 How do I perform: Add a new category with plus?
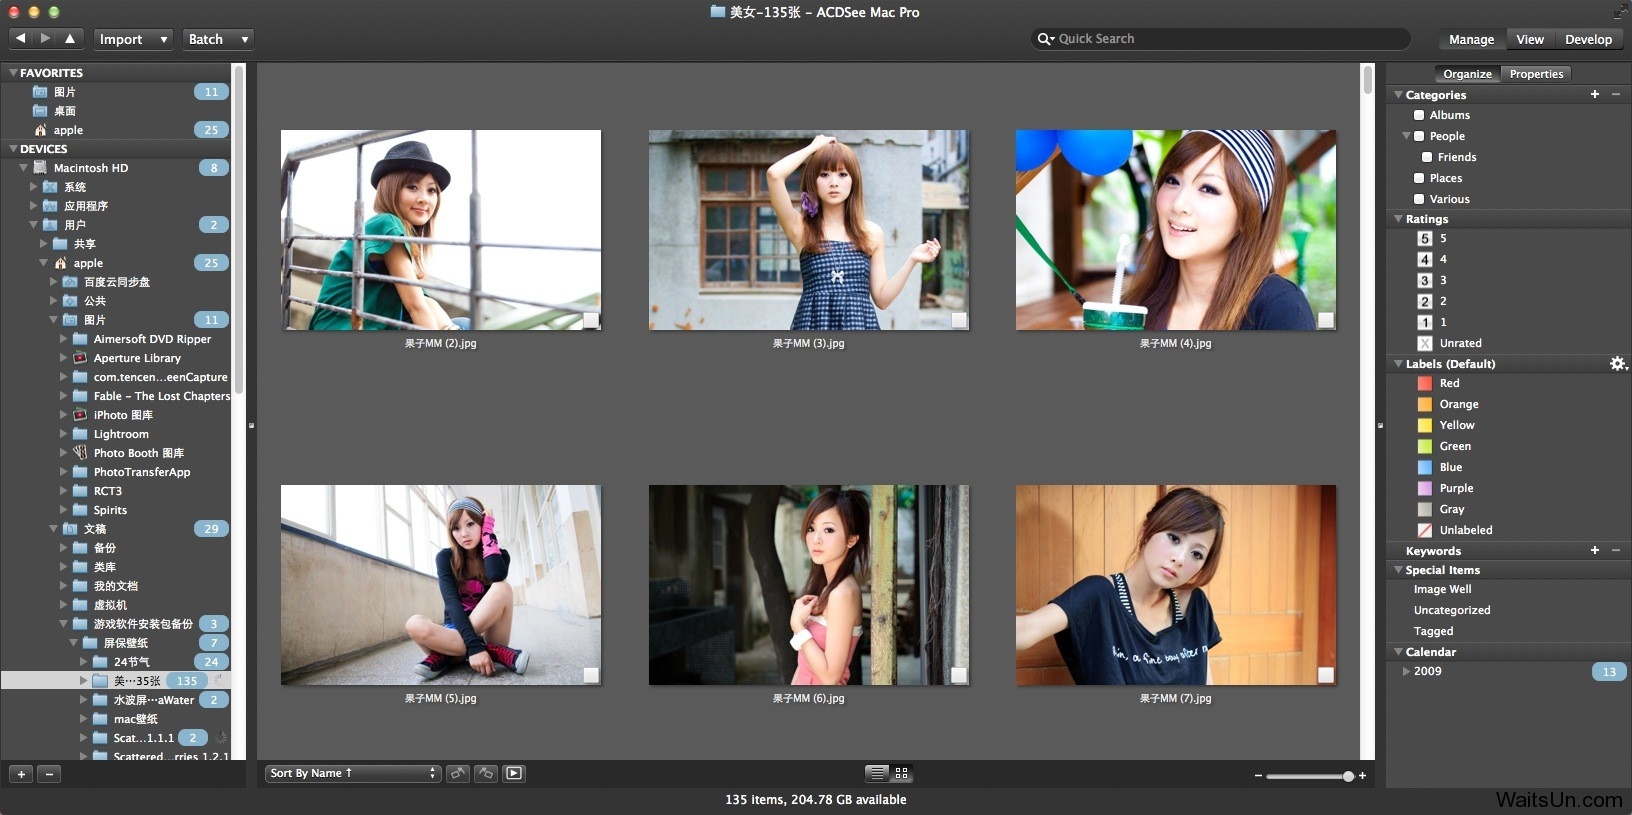pos(1595,94)
